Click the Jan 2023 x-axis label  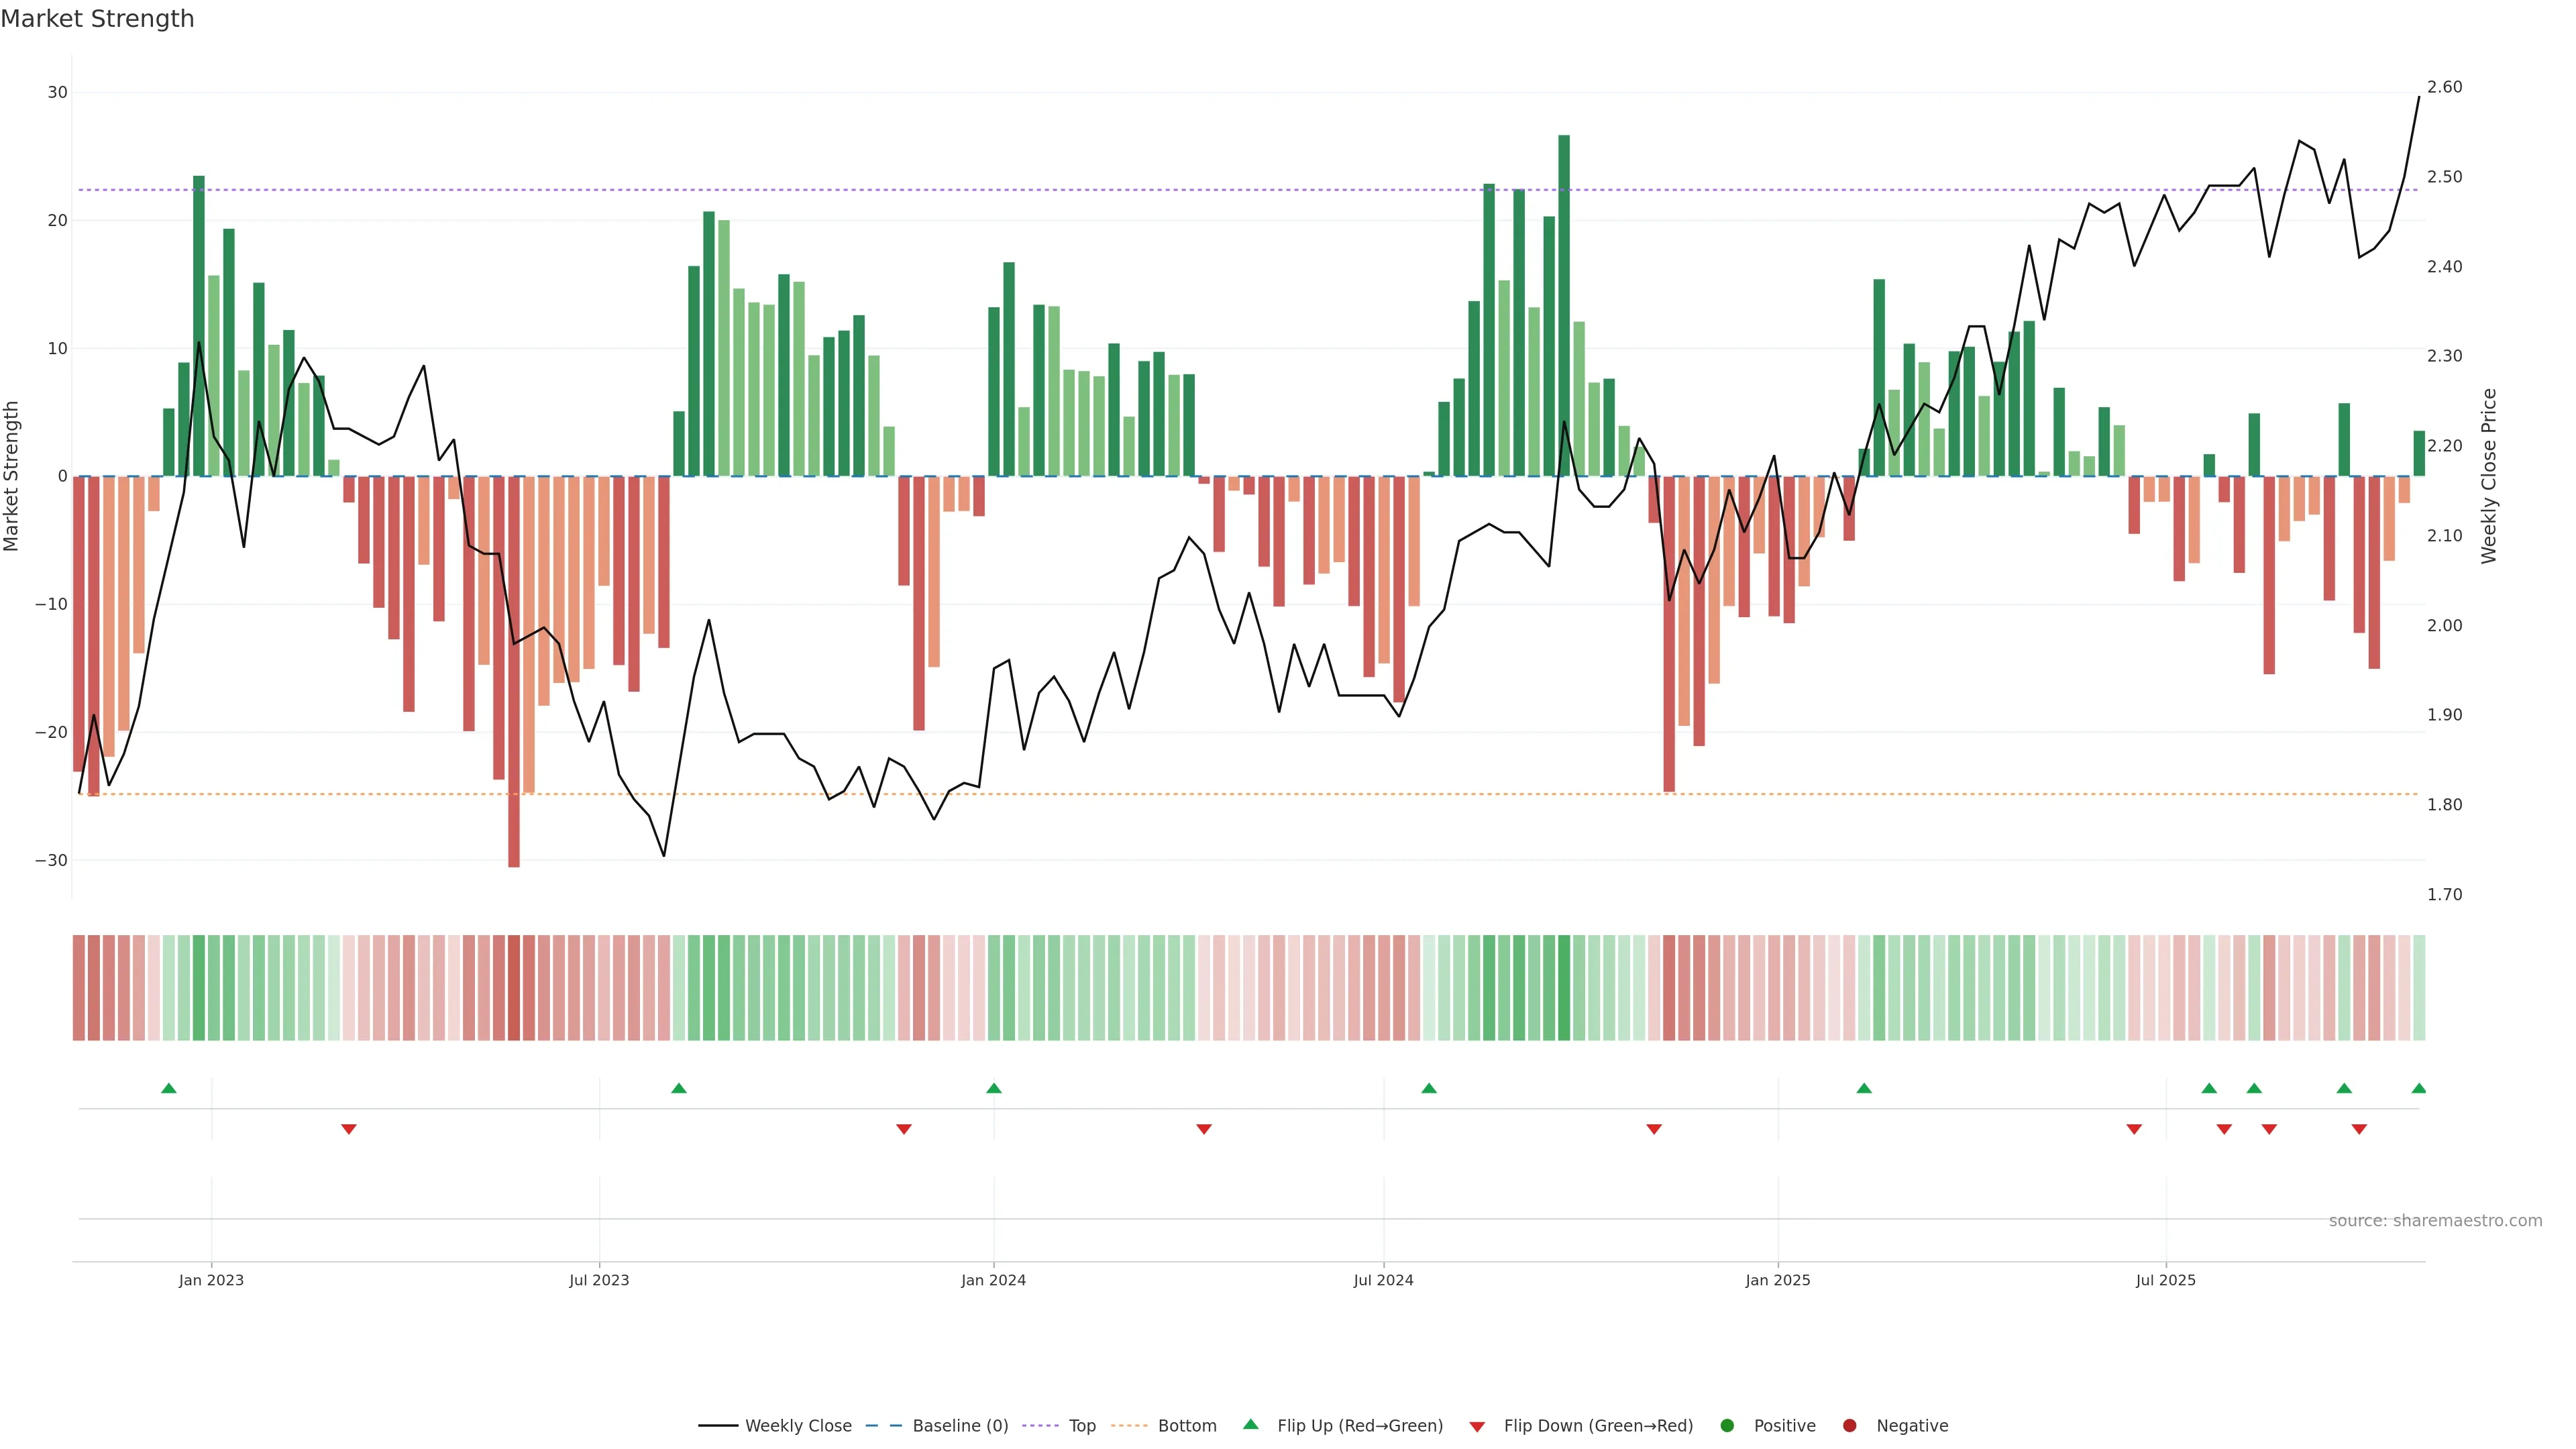tap(211, 1280)
